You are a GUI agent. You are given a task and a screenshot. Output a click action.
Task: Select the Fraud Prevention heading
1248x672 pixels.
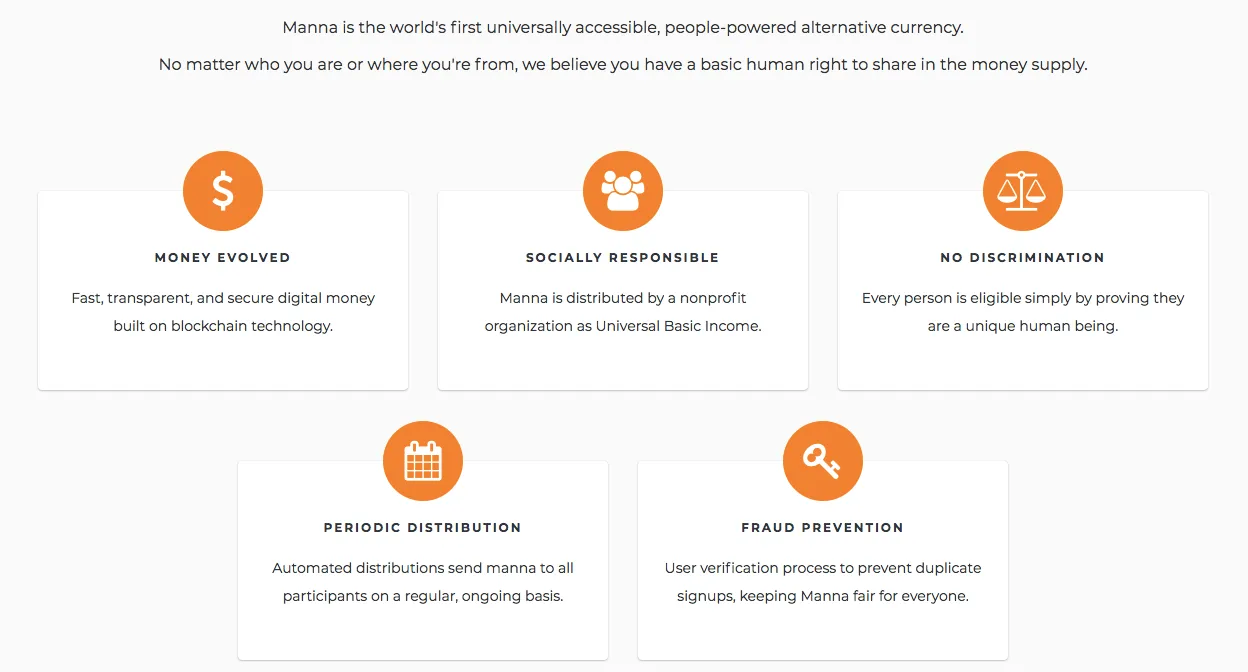click(823, 528)
